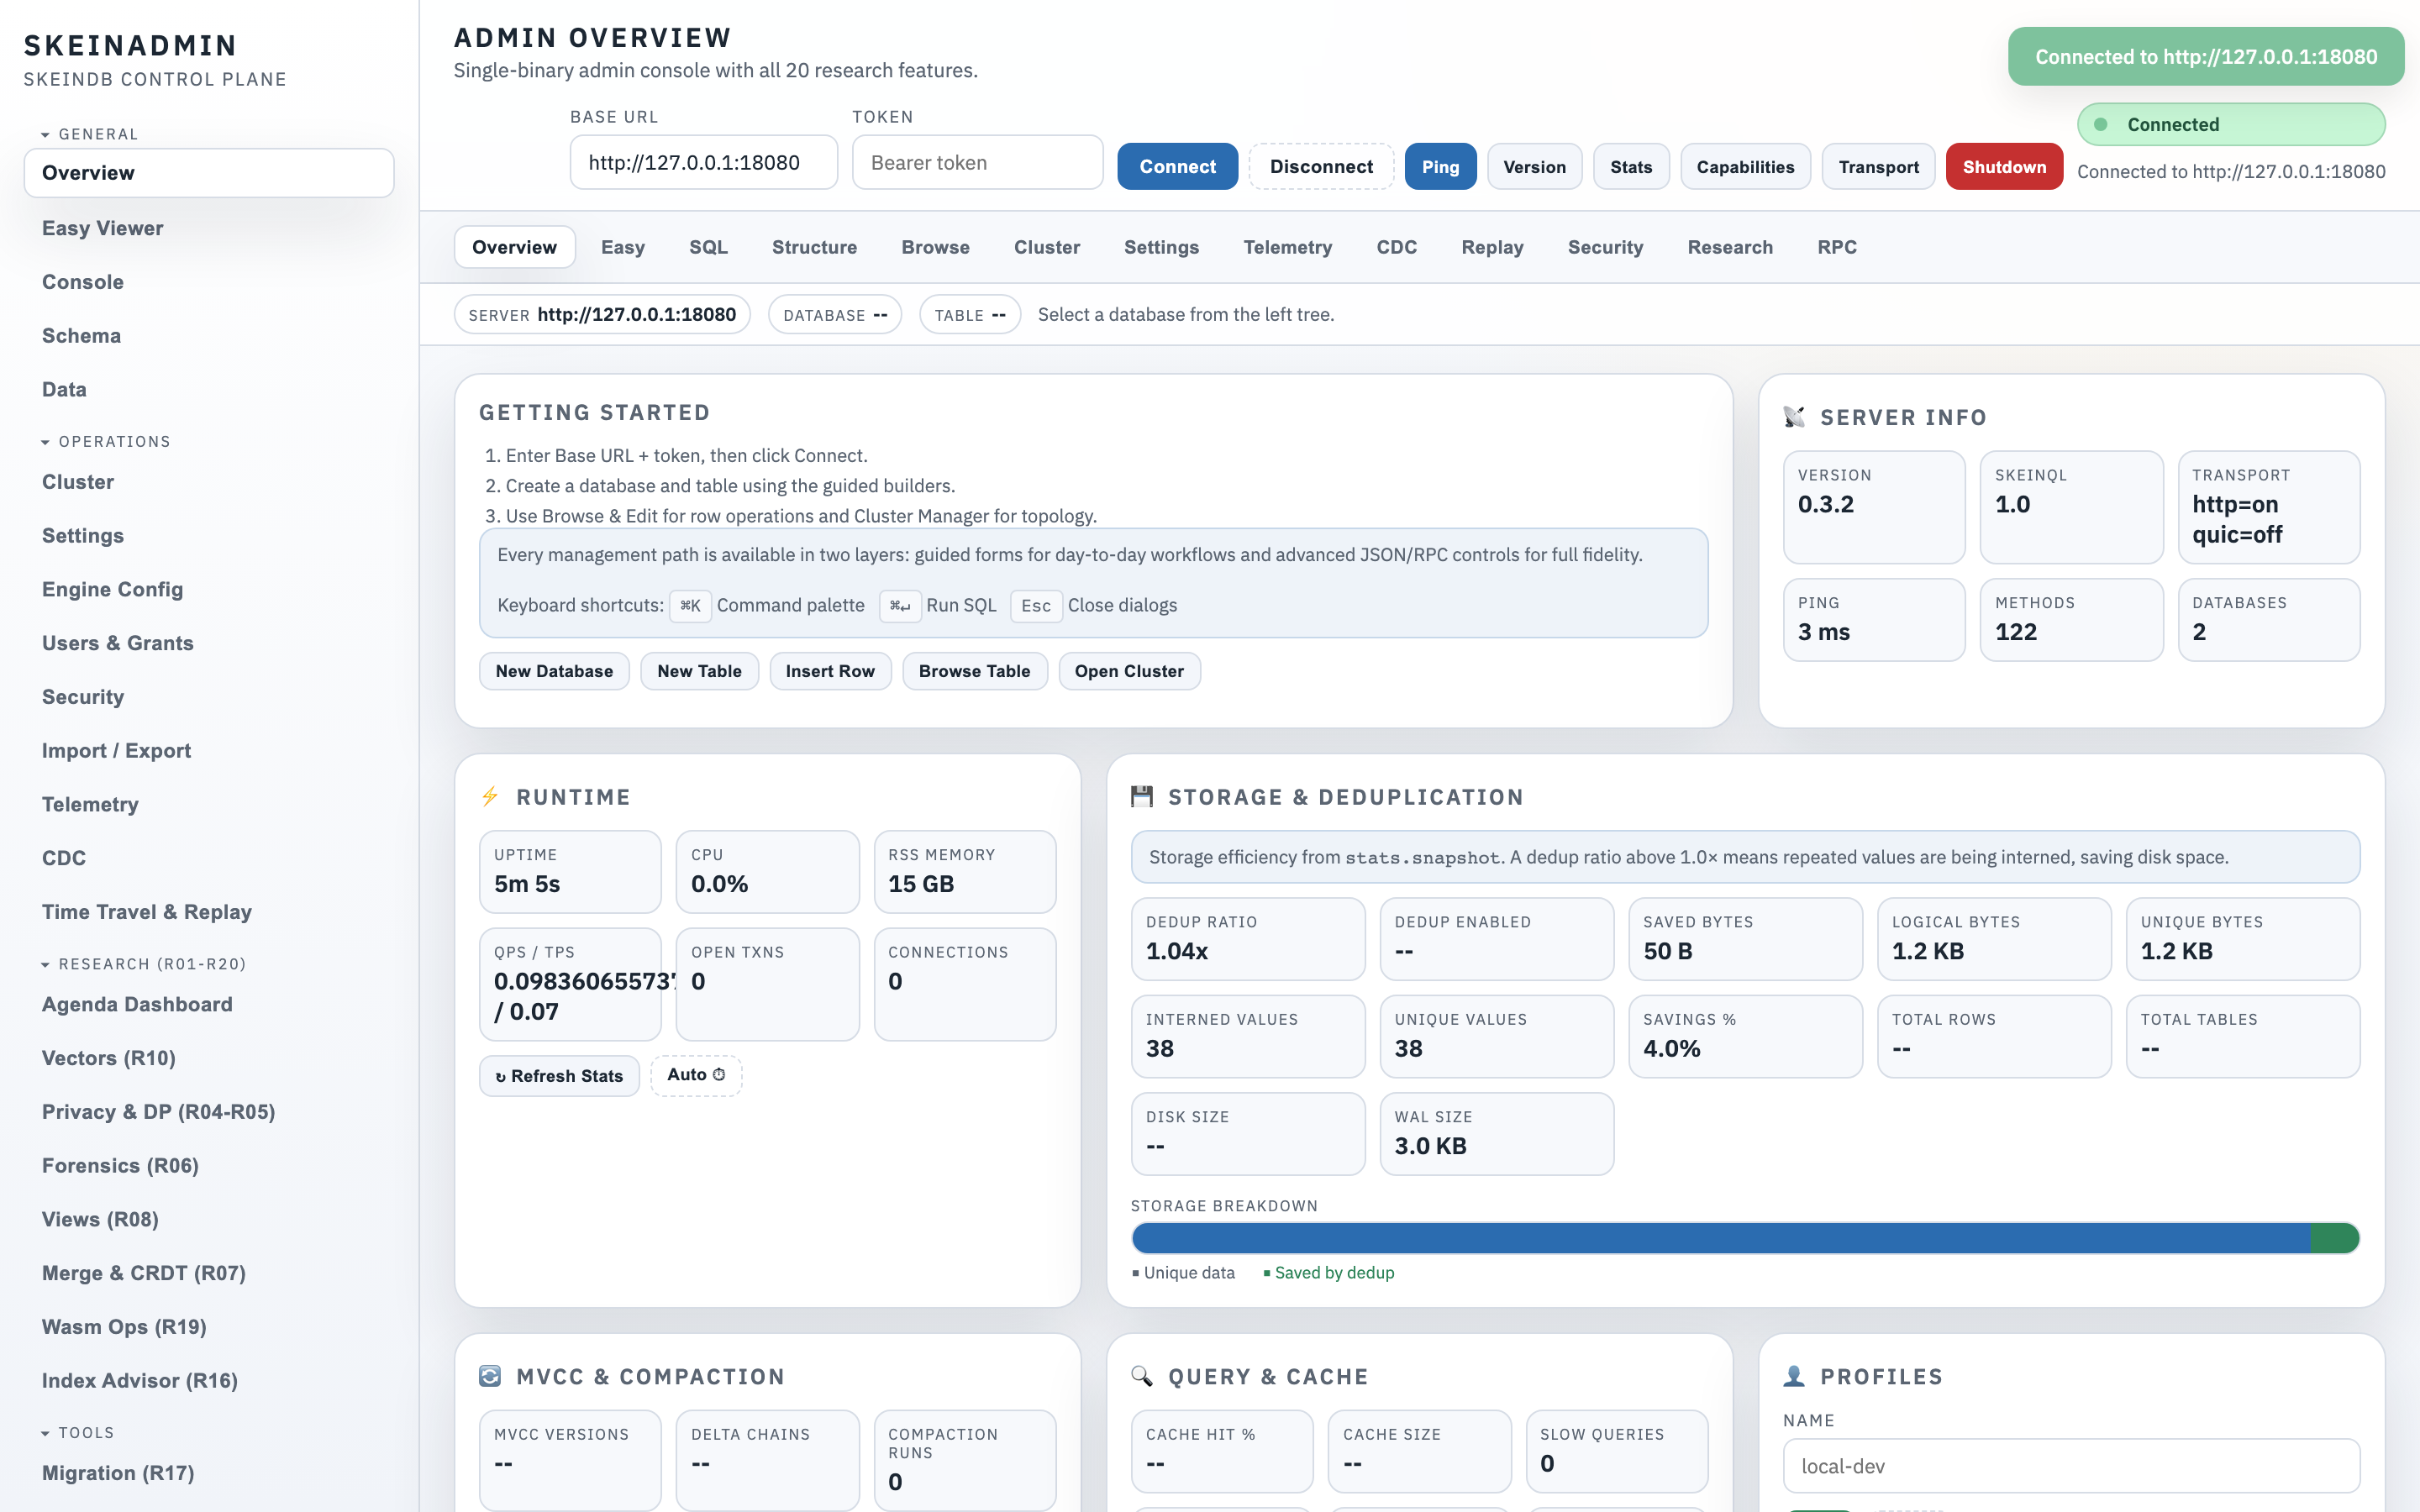
Task: Click the Stats button
Action: click(1630, 166)
